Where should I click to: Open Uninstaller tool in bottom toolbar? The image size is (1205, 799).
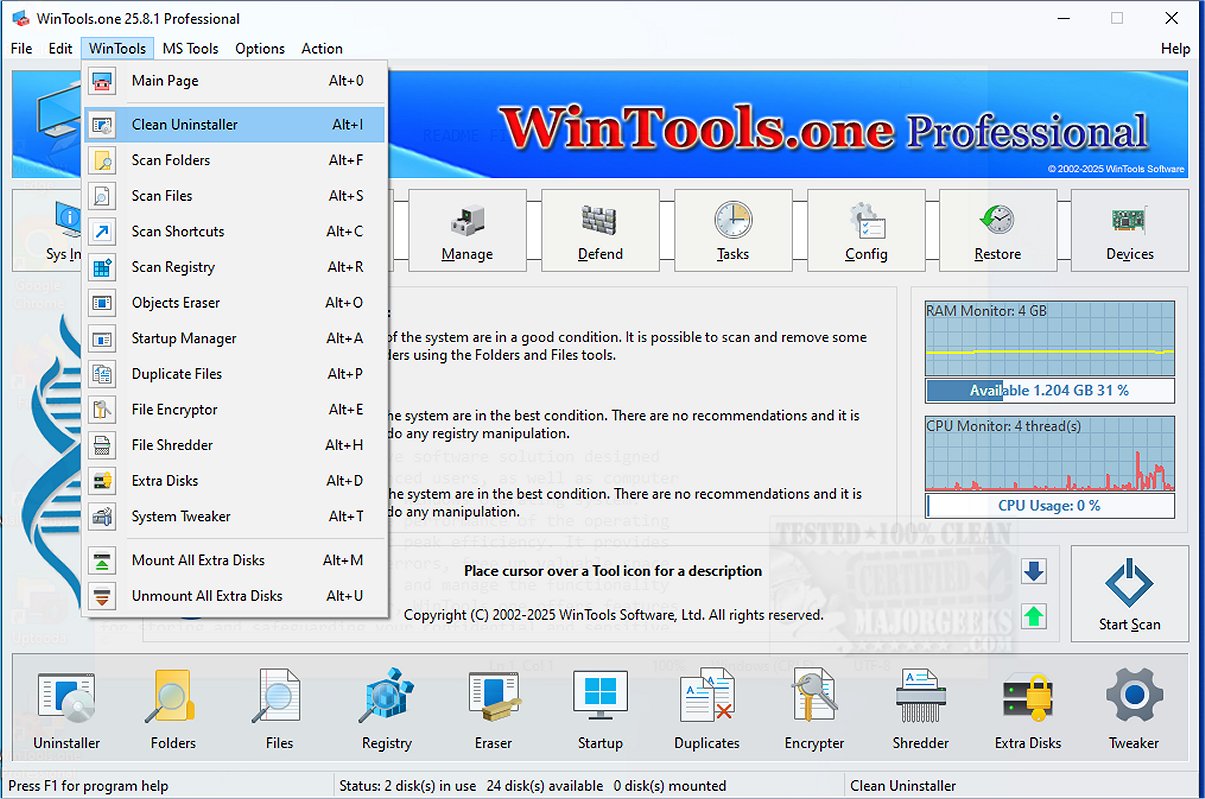coord(66,709)
